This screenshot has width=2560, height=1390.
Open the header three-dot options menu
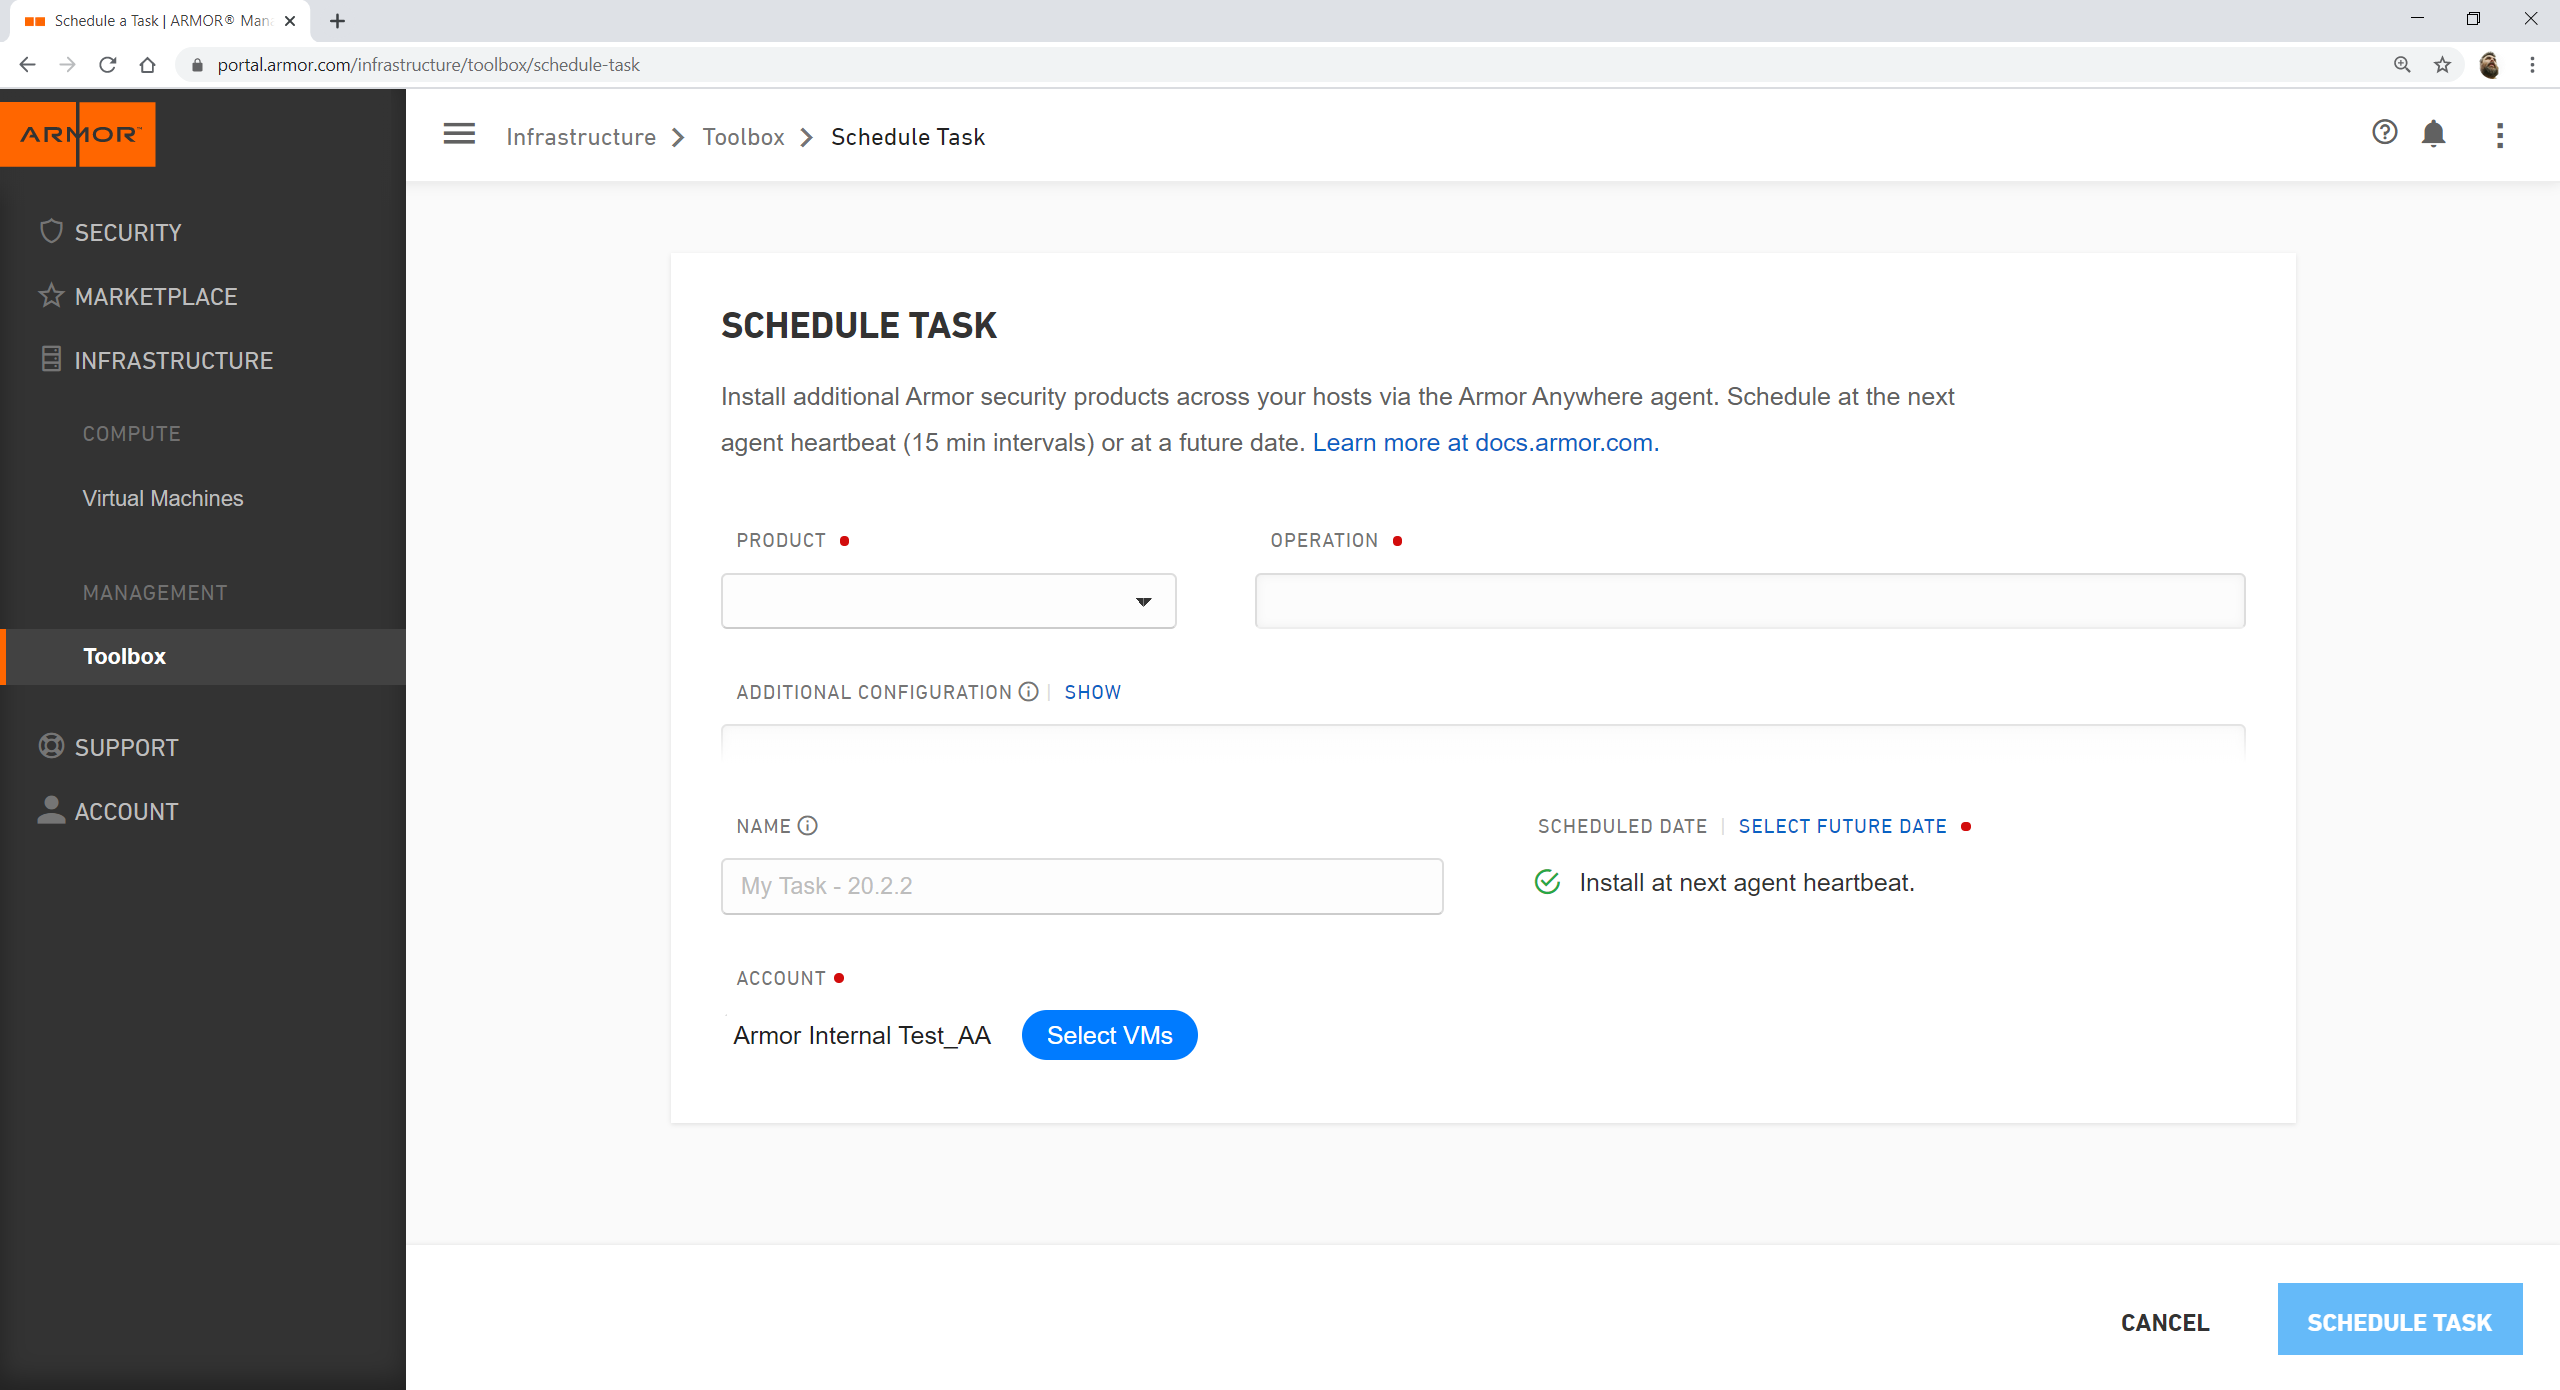(2499, 135)
